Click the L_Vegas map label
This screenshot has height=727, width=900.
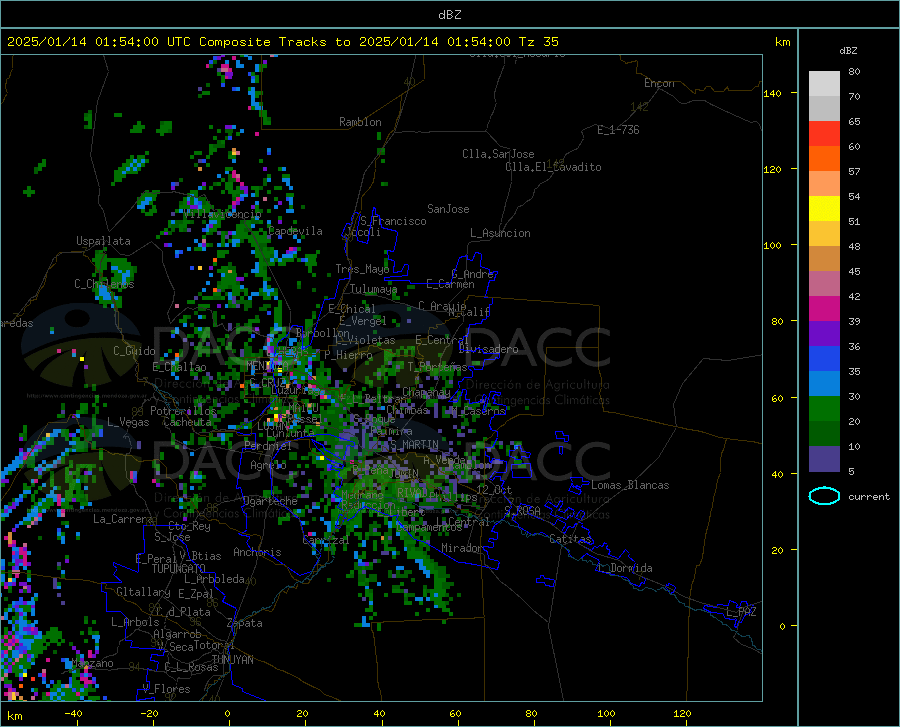[129, 422]
